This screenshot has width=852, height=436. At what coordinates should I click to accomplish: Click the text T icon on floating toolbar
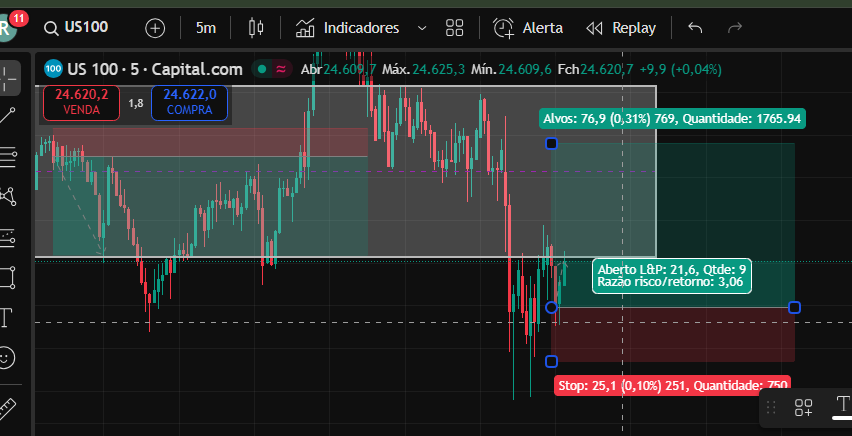(842, 405)
